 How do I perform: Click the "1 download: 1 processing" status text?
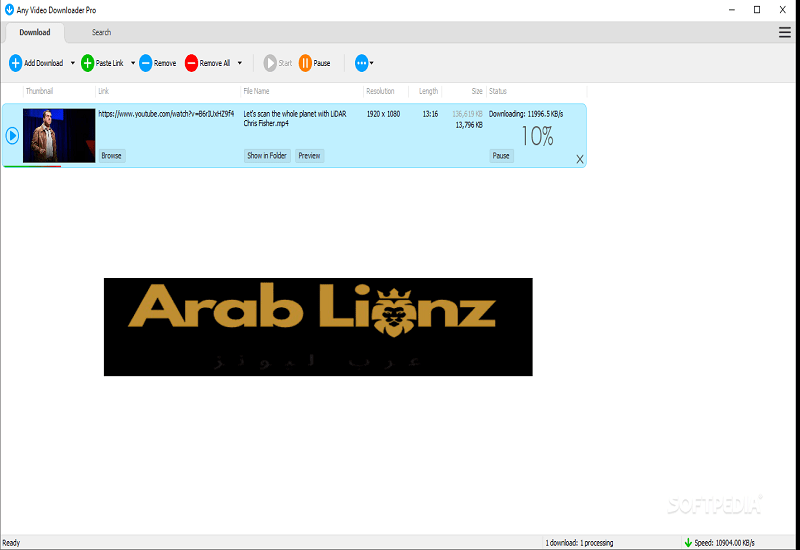pos(579,543)
